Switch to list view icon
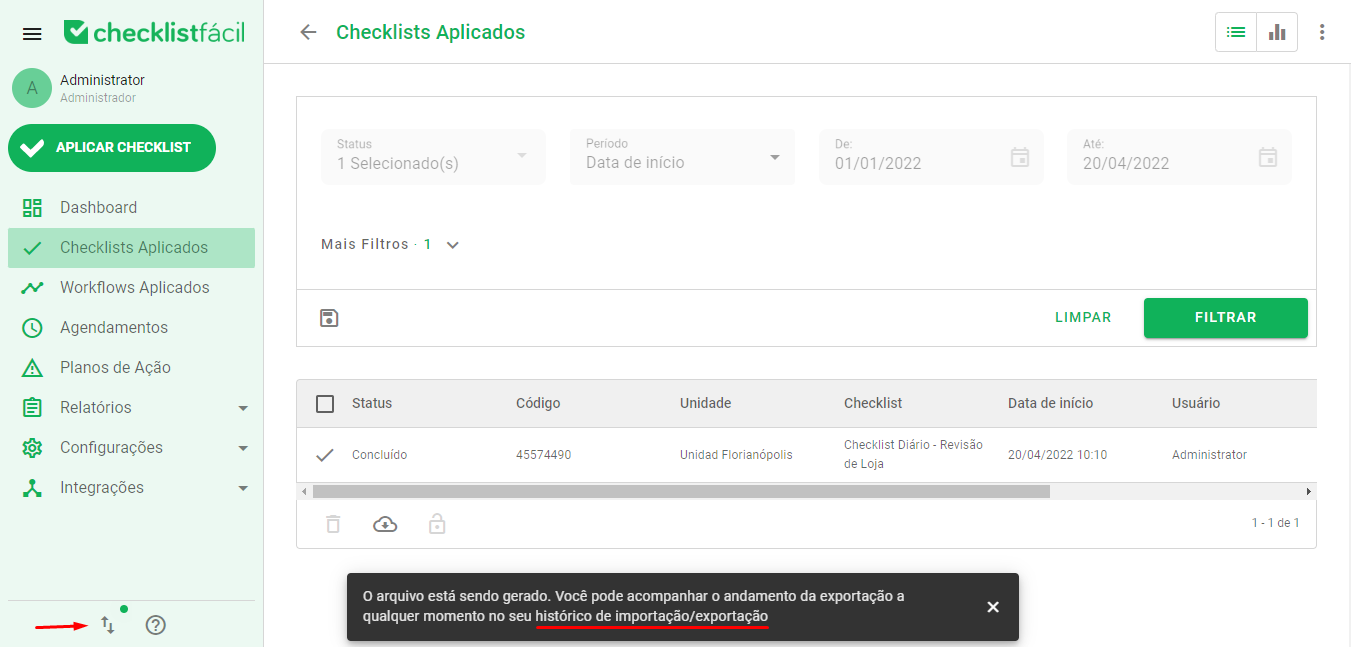 tap(1236, 32)
